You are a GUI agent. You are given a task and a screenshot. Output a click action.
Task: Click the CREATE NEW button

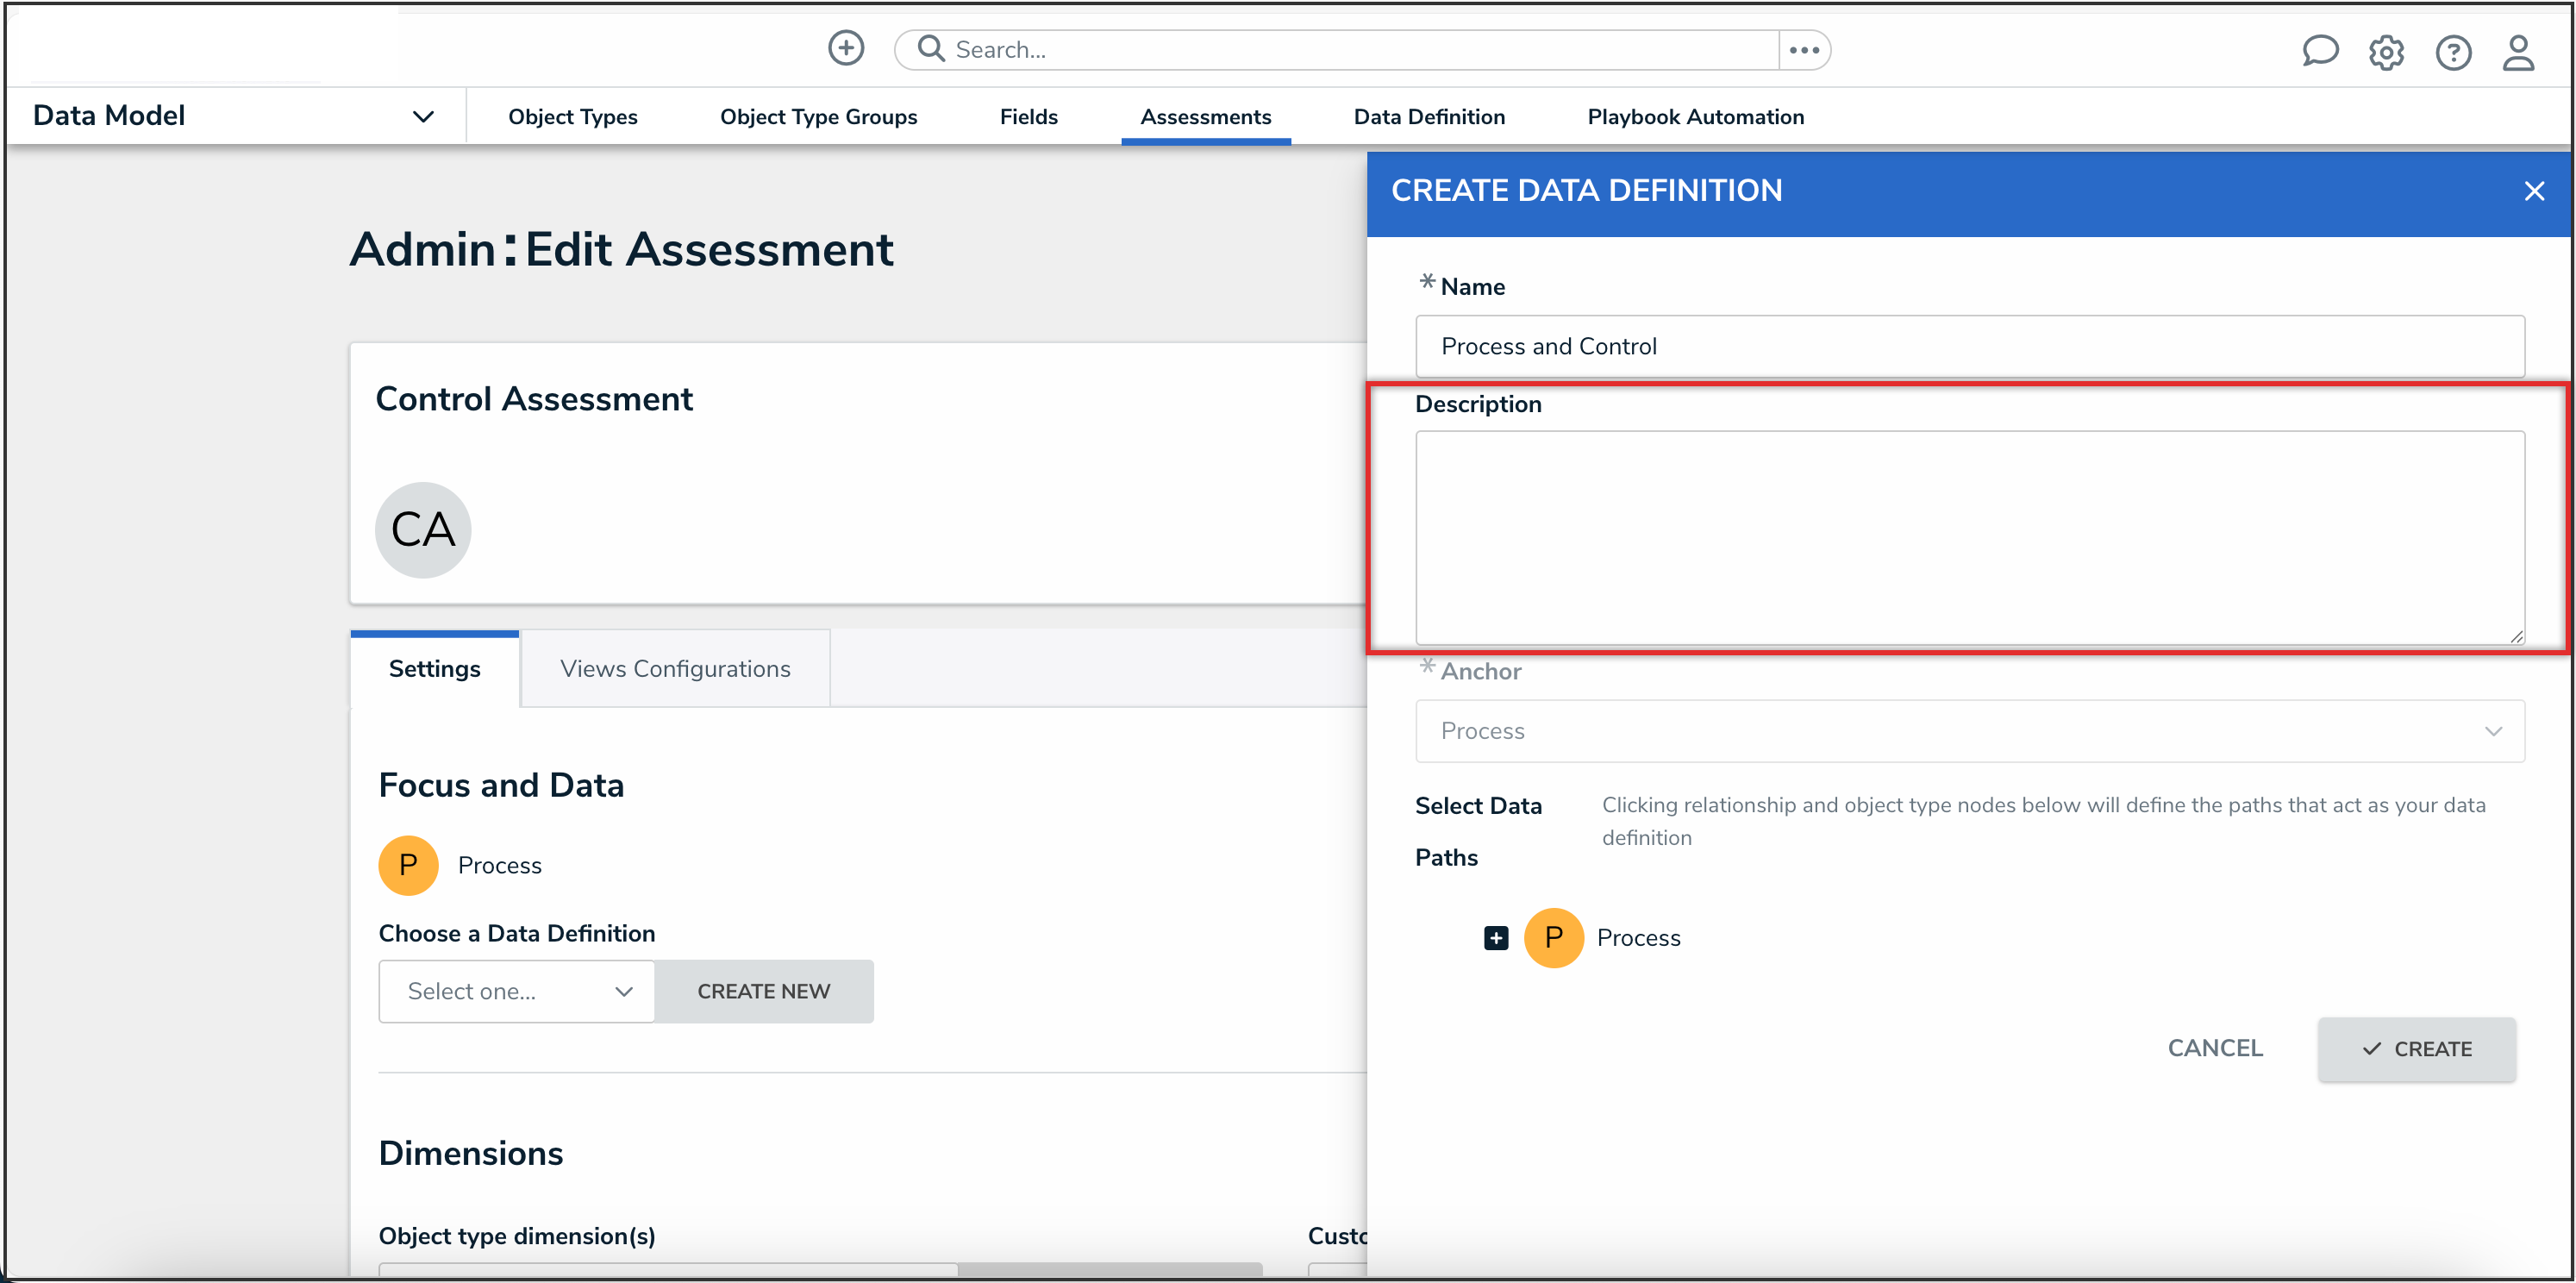click(763, 990)
